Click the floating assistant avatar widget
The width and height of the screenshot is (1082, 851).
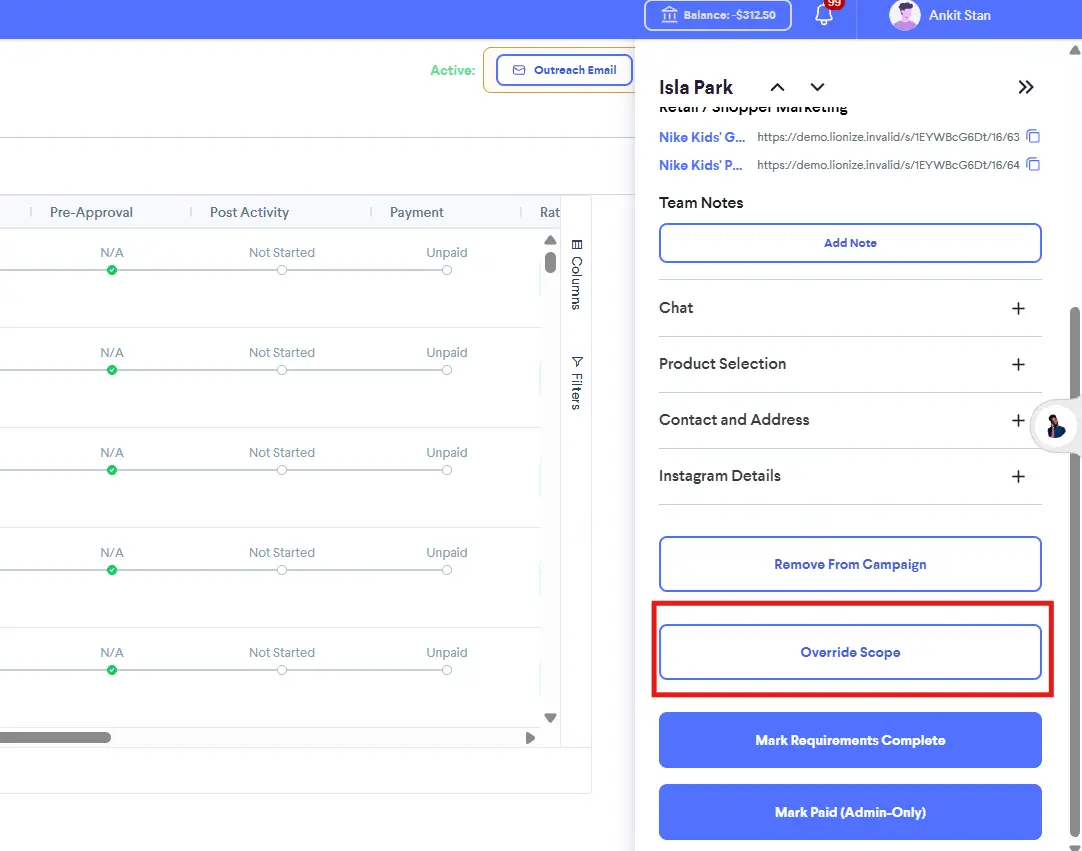pos(1055,426)
